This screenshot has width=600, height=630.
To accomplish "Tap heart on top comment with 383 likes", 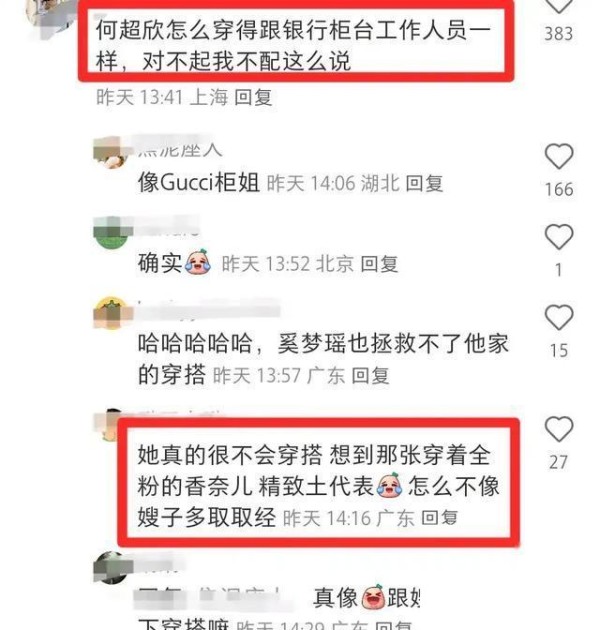I will click(x=559, y=6).
